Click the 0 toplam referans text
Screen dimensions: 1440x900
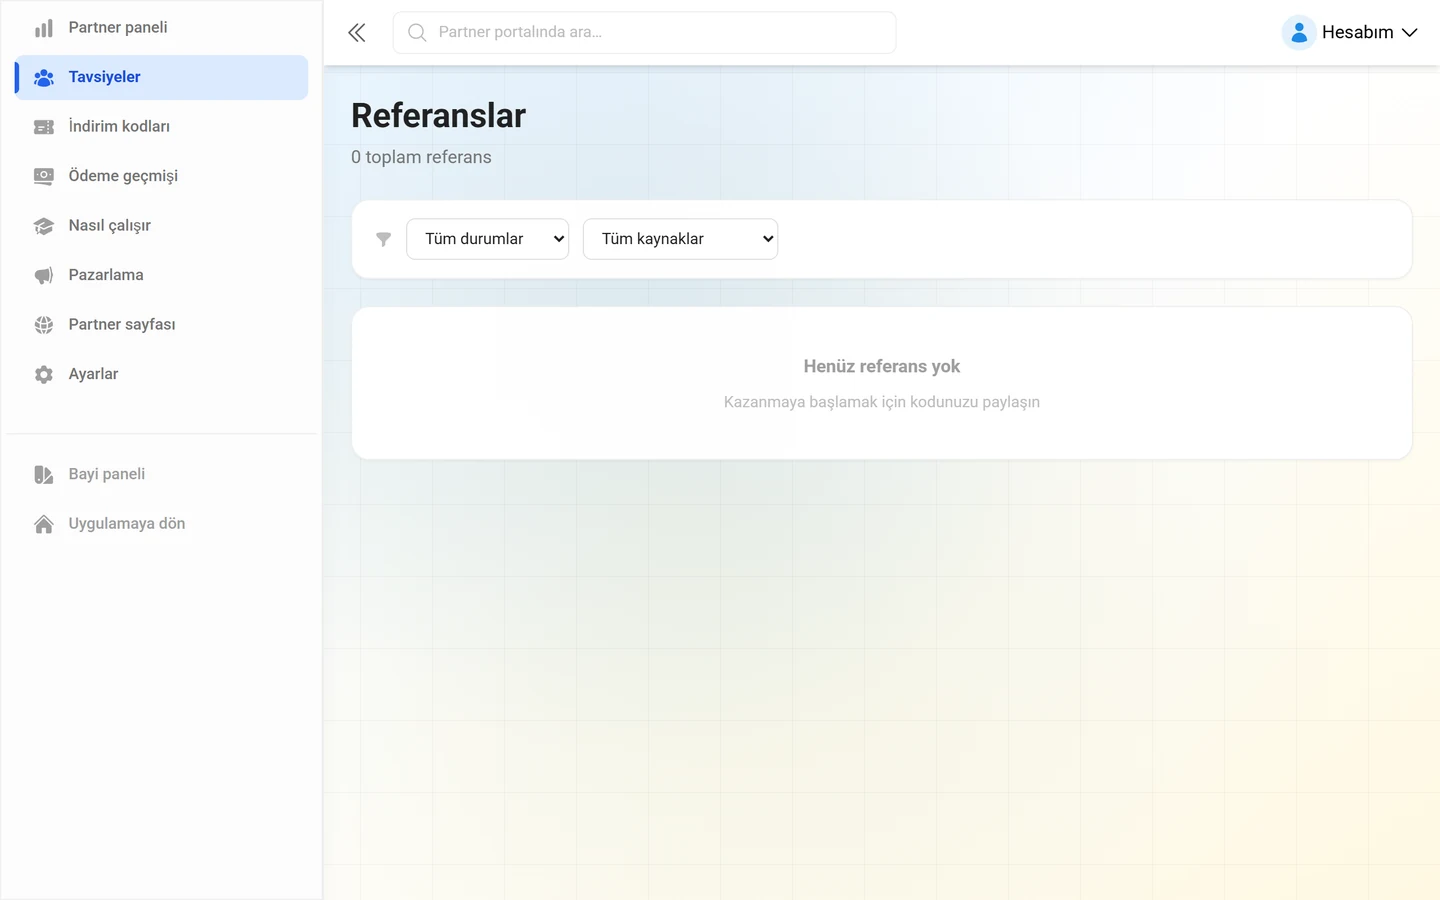coord(421,157)
